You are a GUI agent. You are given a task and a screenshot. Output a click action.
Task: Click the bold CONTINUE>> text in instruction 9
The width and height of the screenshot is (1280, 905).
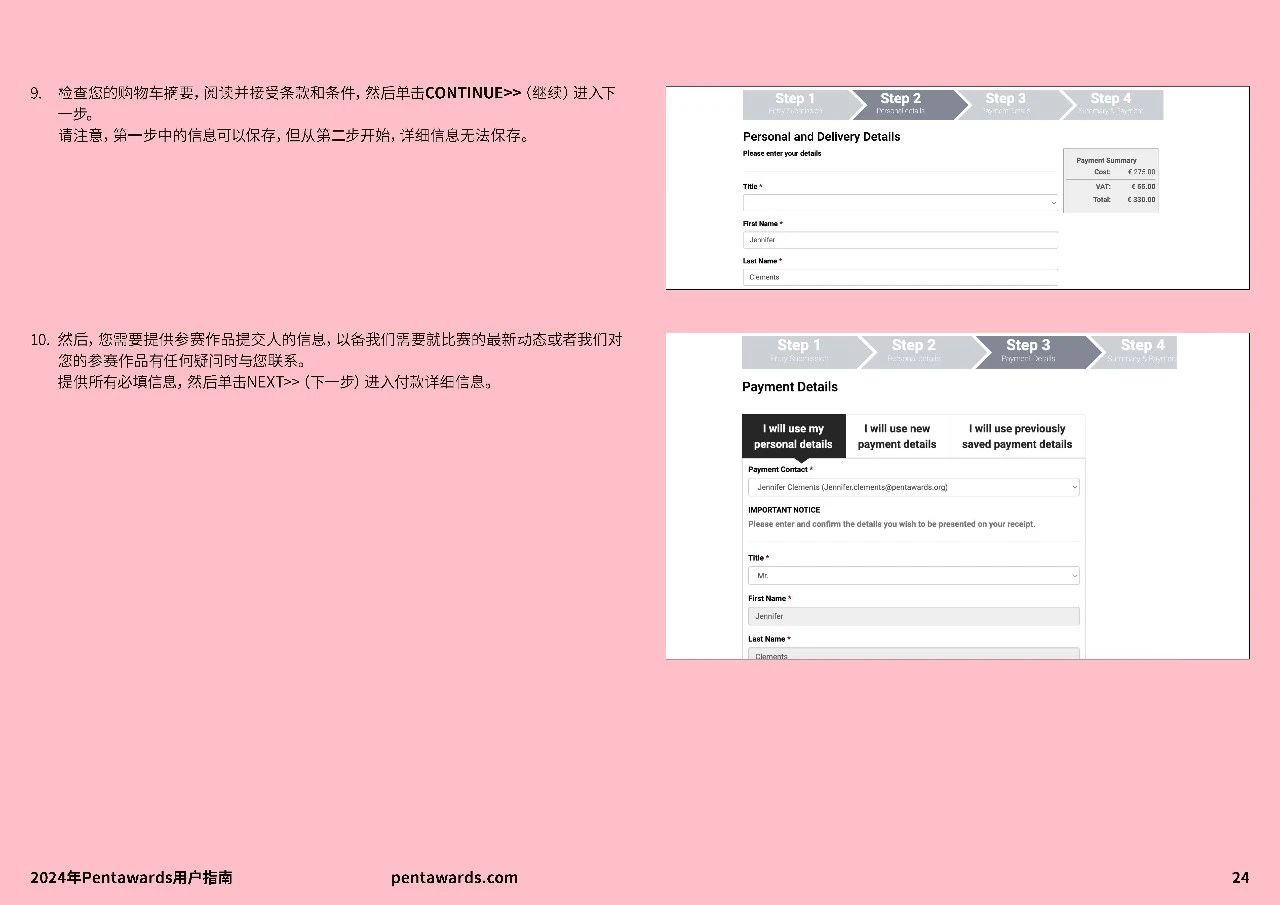[473, 93]
